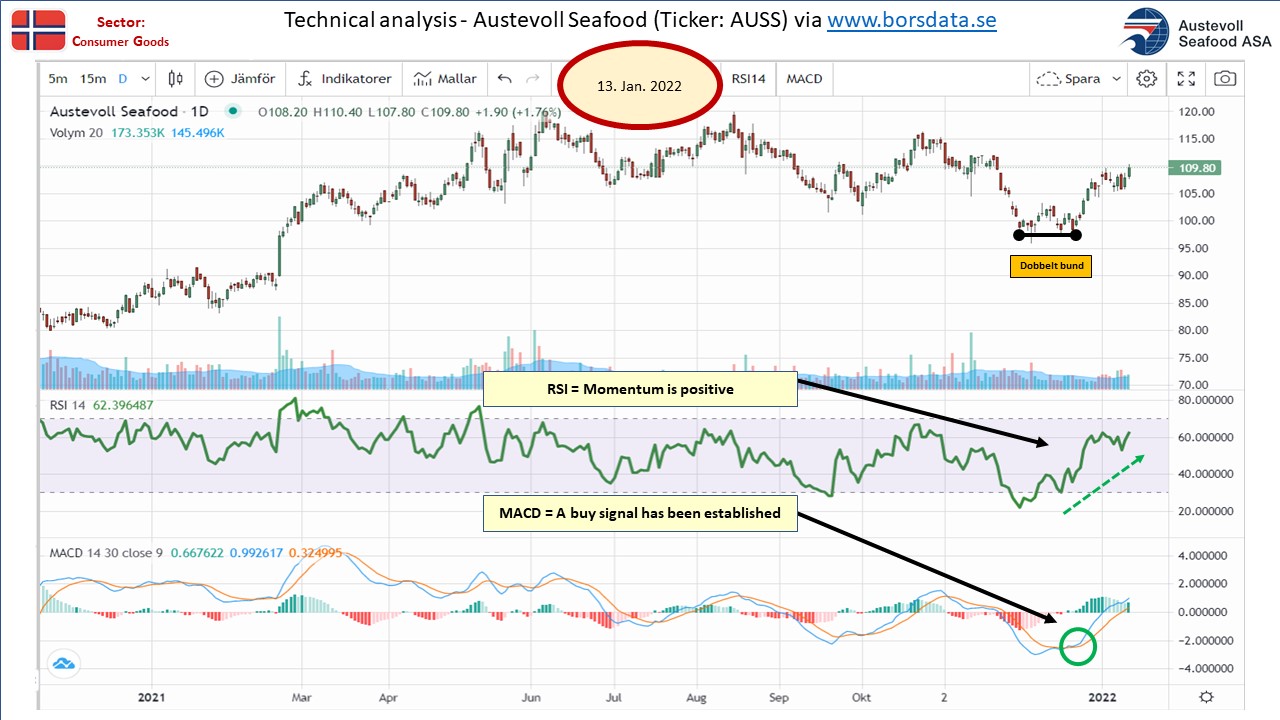Click the 100.00 price axis value
1280x720 pixels.
tap(1197, 221)
